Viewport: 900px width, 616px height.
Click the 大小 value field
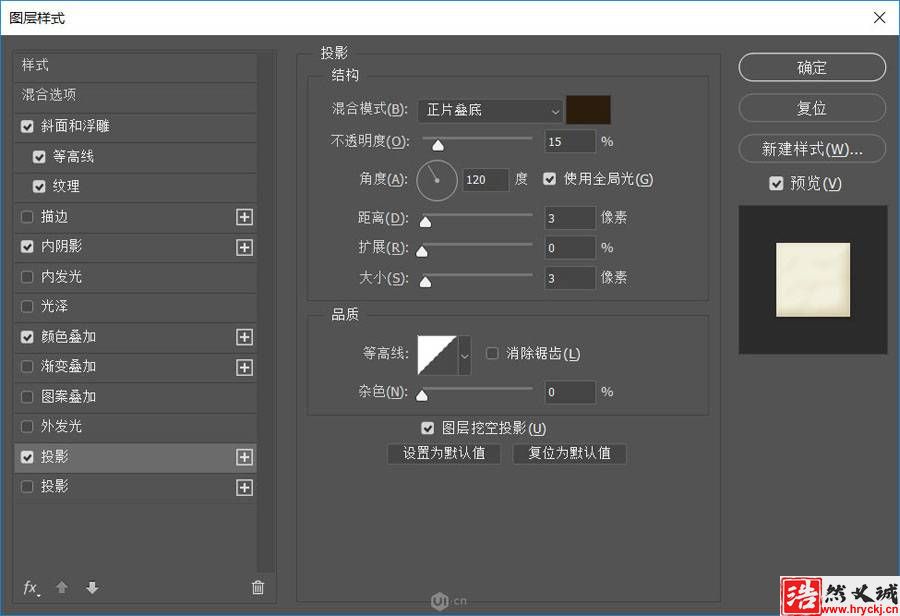569,278
